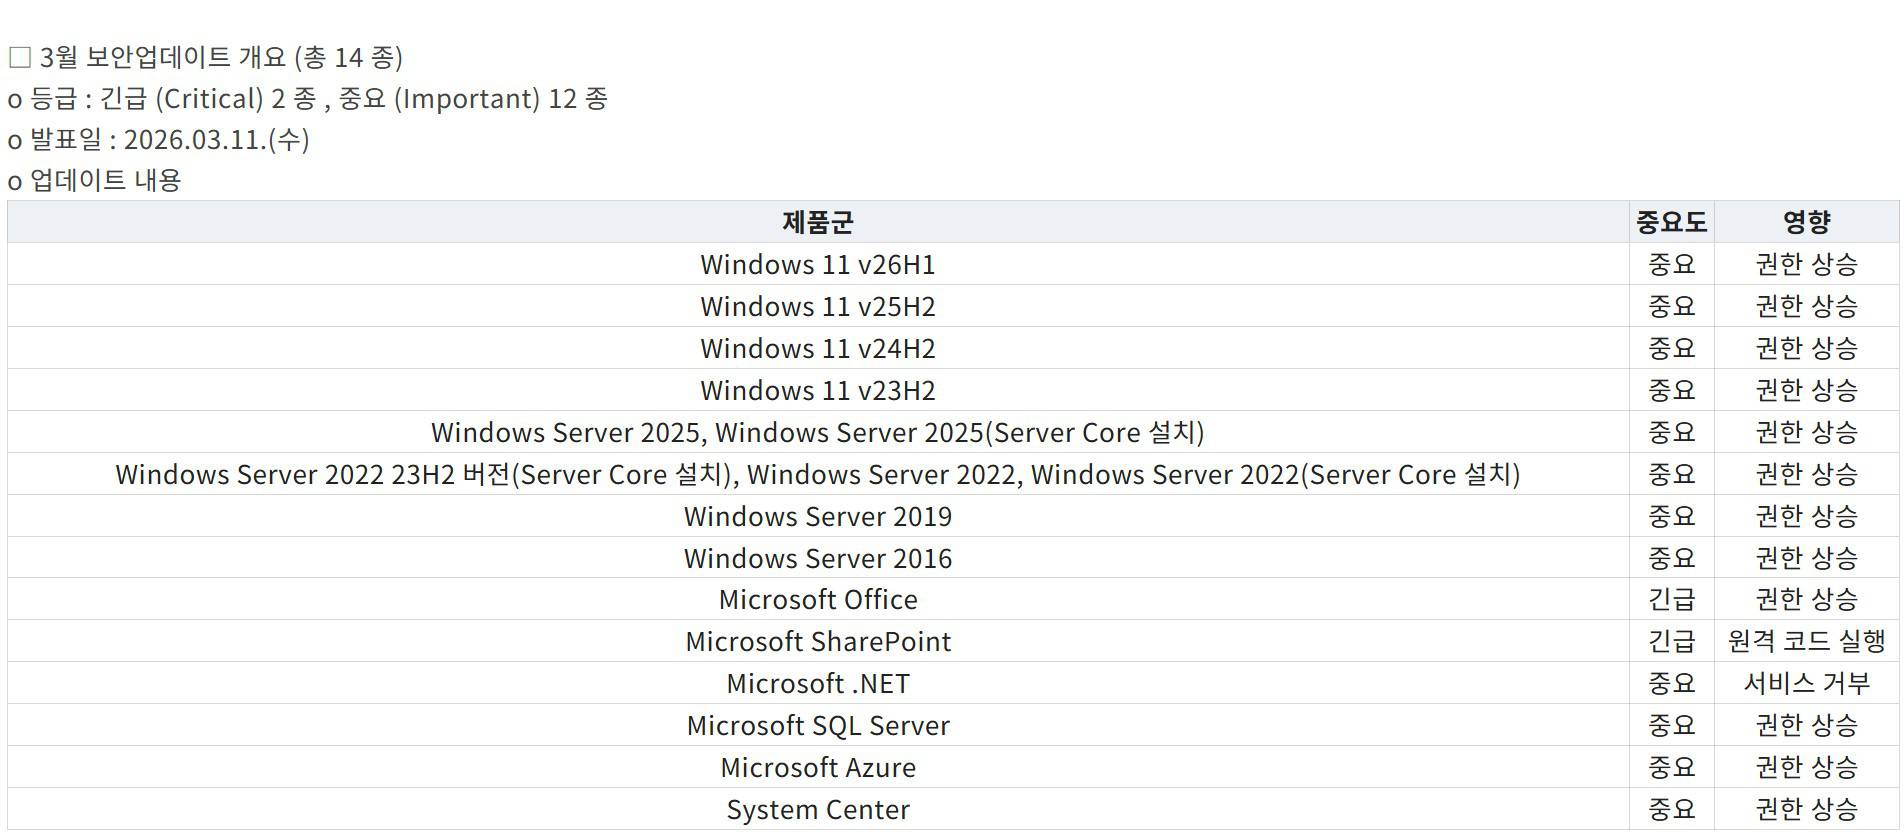1904x838 pixels.
Task: Click 긴급 severity in the Microsoft SharePoint row
Action: 1671,642
